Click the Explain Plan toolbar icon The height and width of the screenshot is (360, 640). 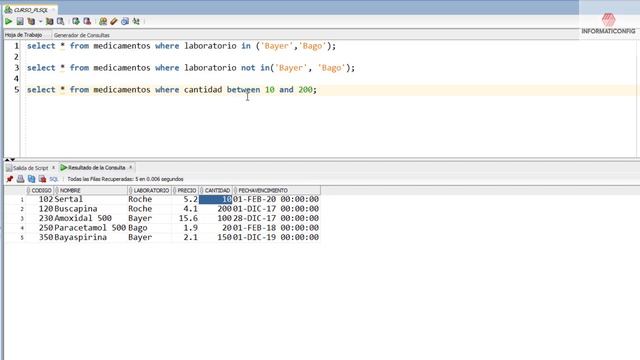[31, 21]
